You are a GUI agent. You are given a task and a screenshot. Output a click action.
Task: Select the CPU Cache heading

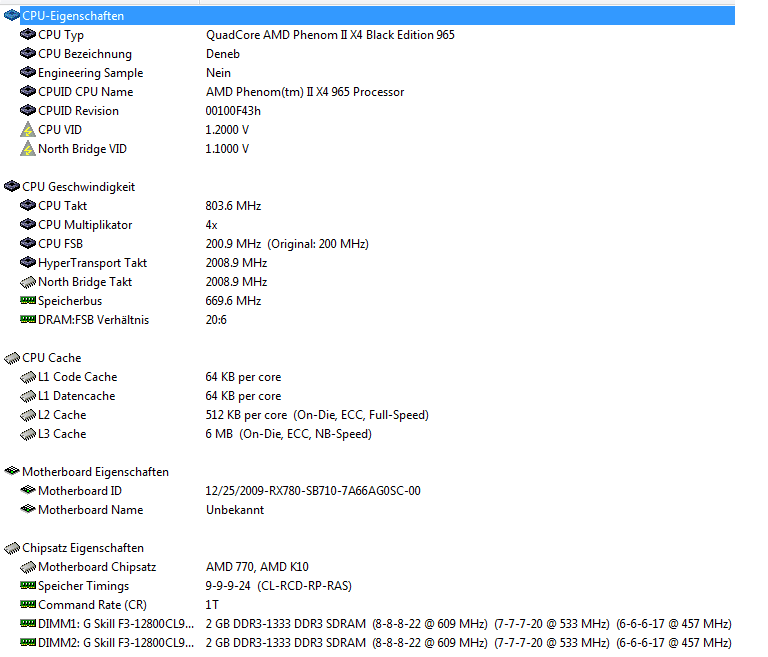[51, 358]
